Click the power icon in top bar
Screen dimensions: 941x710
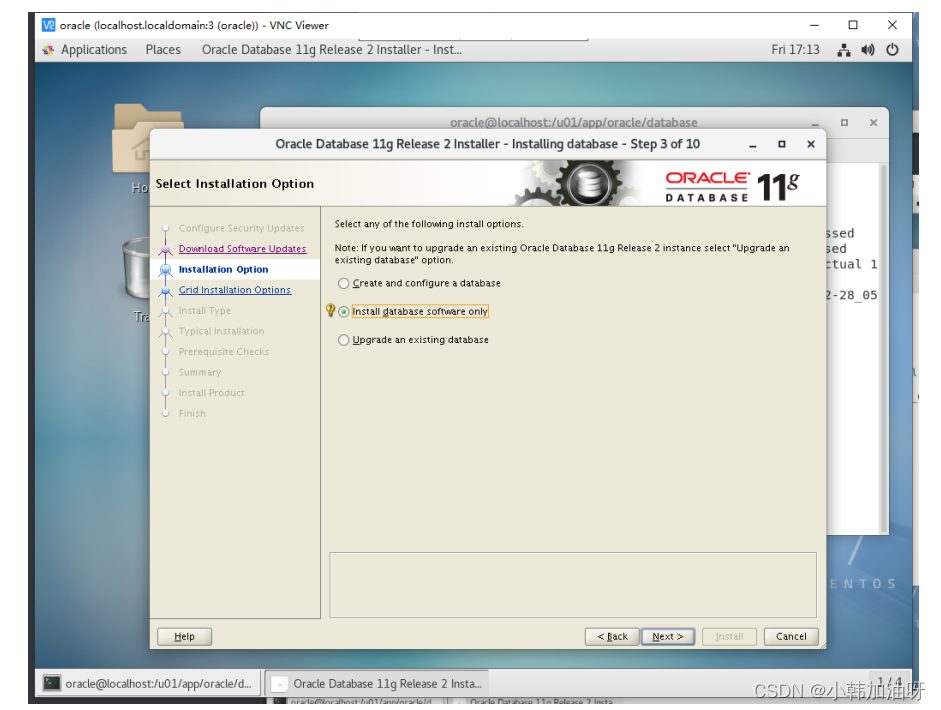tap(892, 50)
